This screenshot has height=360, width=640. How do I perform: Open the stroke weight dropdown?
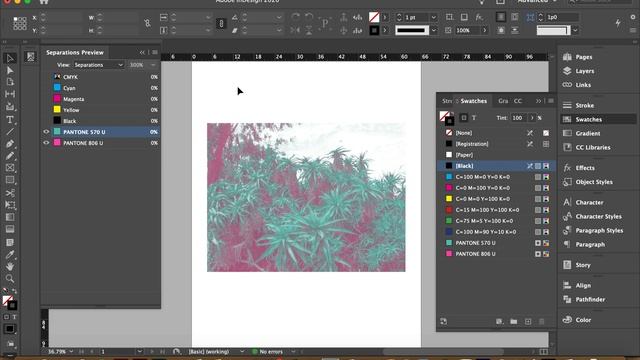pyautogui.click(x=433, y=17)
